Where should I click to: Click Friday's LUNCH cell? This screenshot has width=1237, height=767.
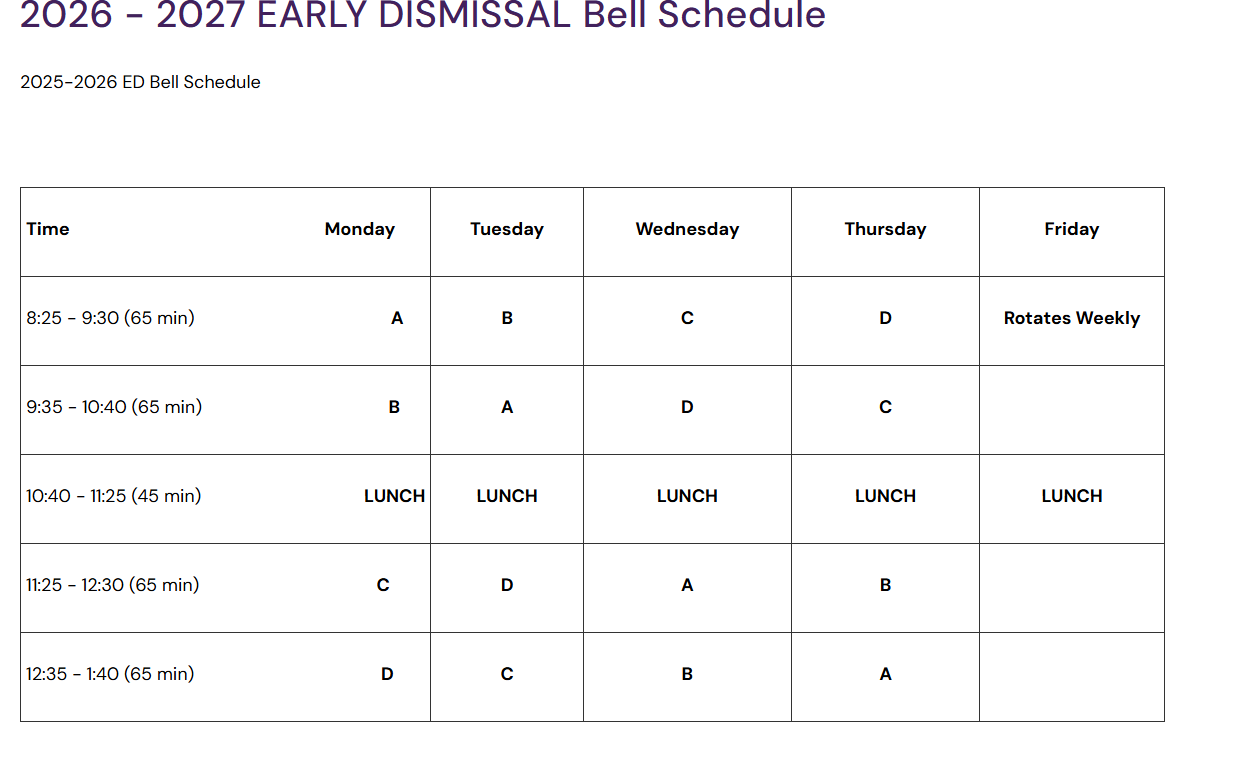click(1072, 496)
